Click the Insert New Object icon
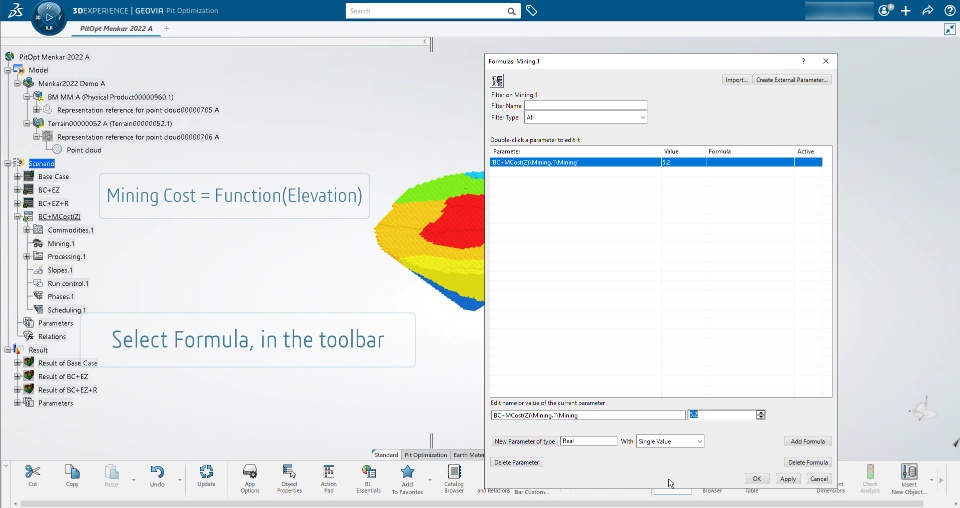Screen dimensions: 960x508 tap(909, 471)
